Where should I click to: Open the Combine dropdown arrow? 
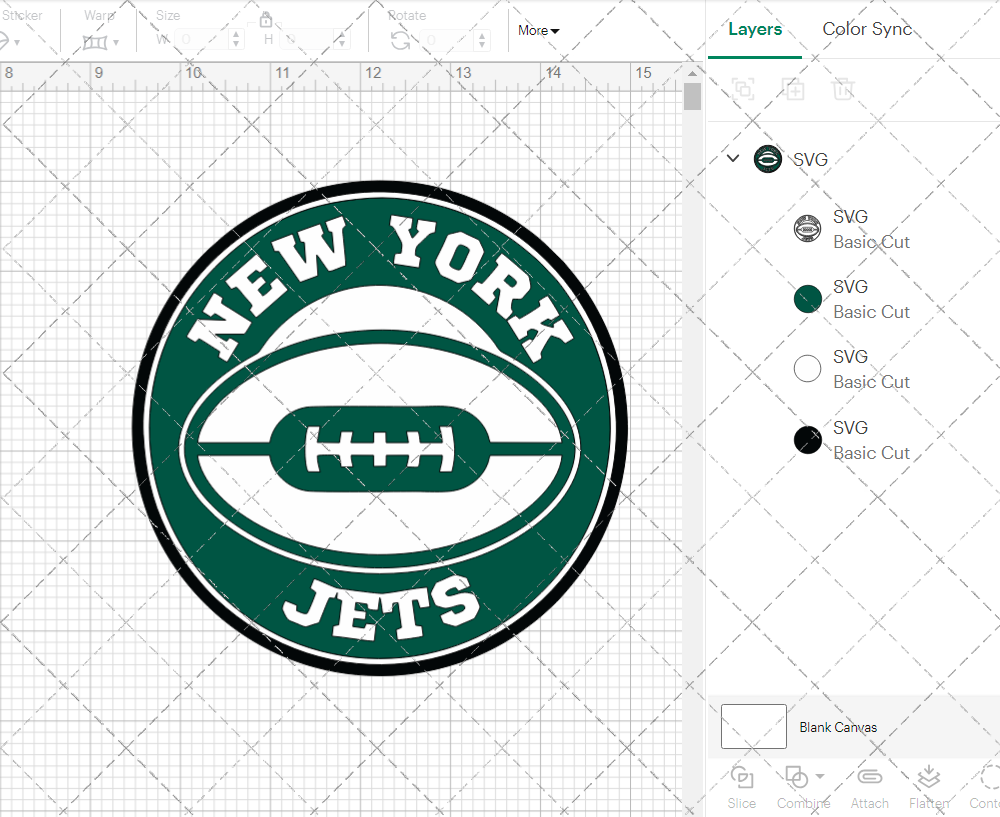click(820, 776)
